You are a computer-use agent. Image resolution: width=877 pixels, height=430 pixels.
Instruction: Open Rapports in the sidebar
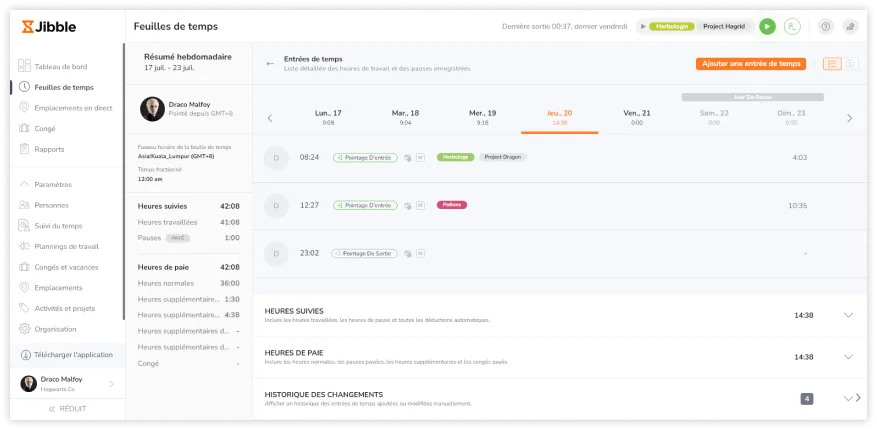[49, 149]
